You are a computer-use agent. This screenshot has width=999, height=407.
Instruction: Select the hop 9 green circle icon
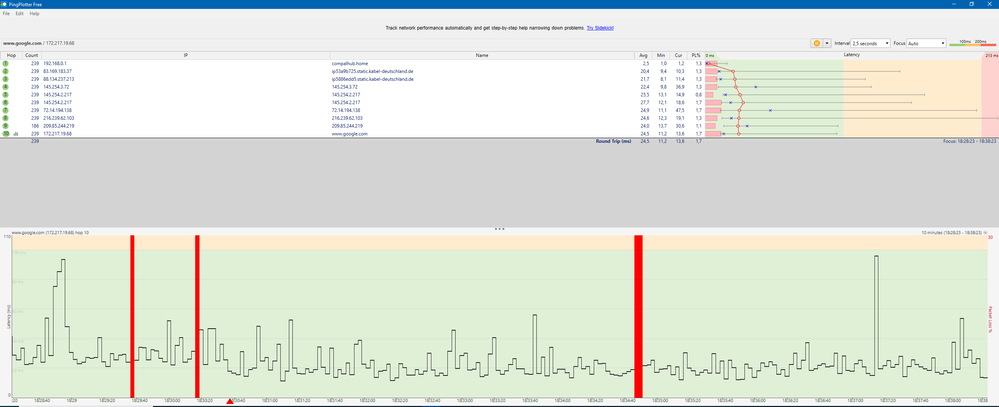click(x=5, y=126)
